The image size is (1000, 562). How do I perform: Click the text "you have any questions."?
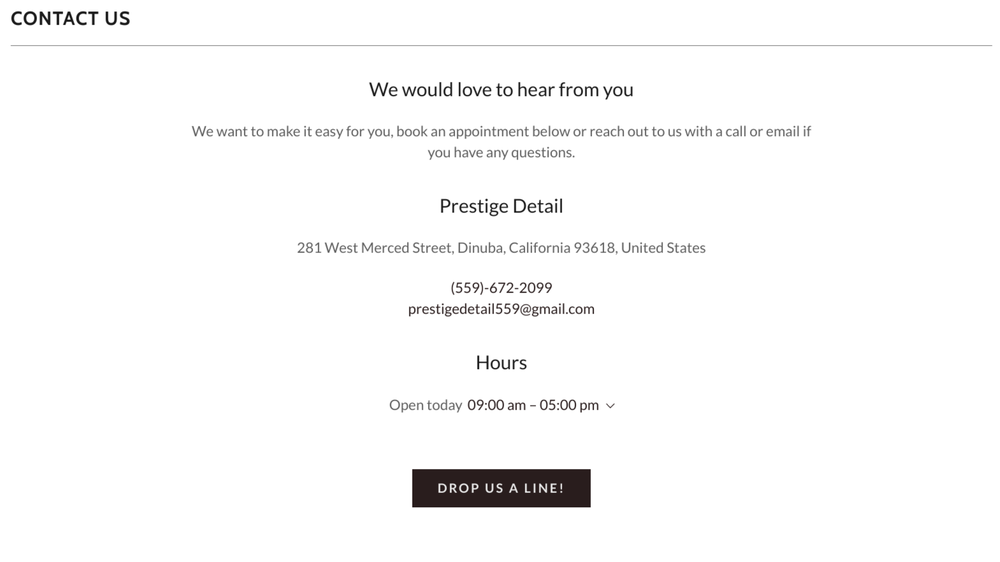coord(501,153)
